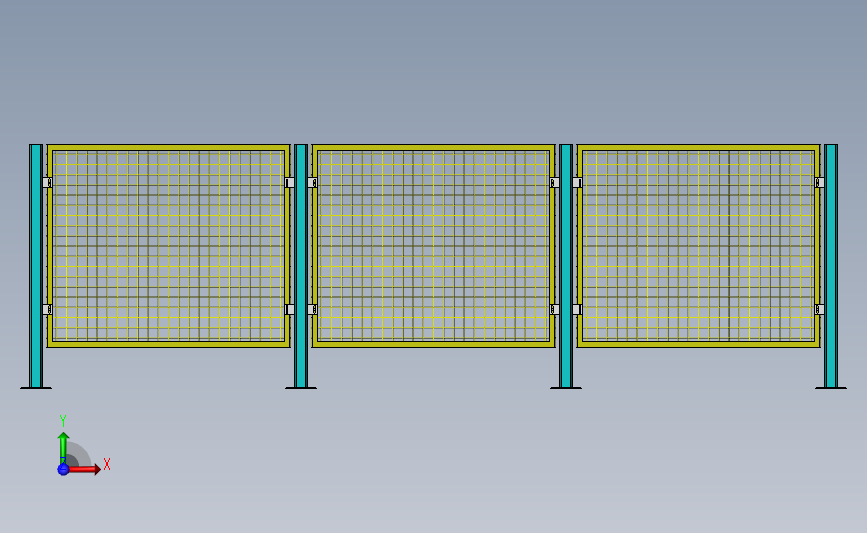Select the second teal fence post from the left
This screenshot has height=533, width=867.
click(x=301, y=265)
